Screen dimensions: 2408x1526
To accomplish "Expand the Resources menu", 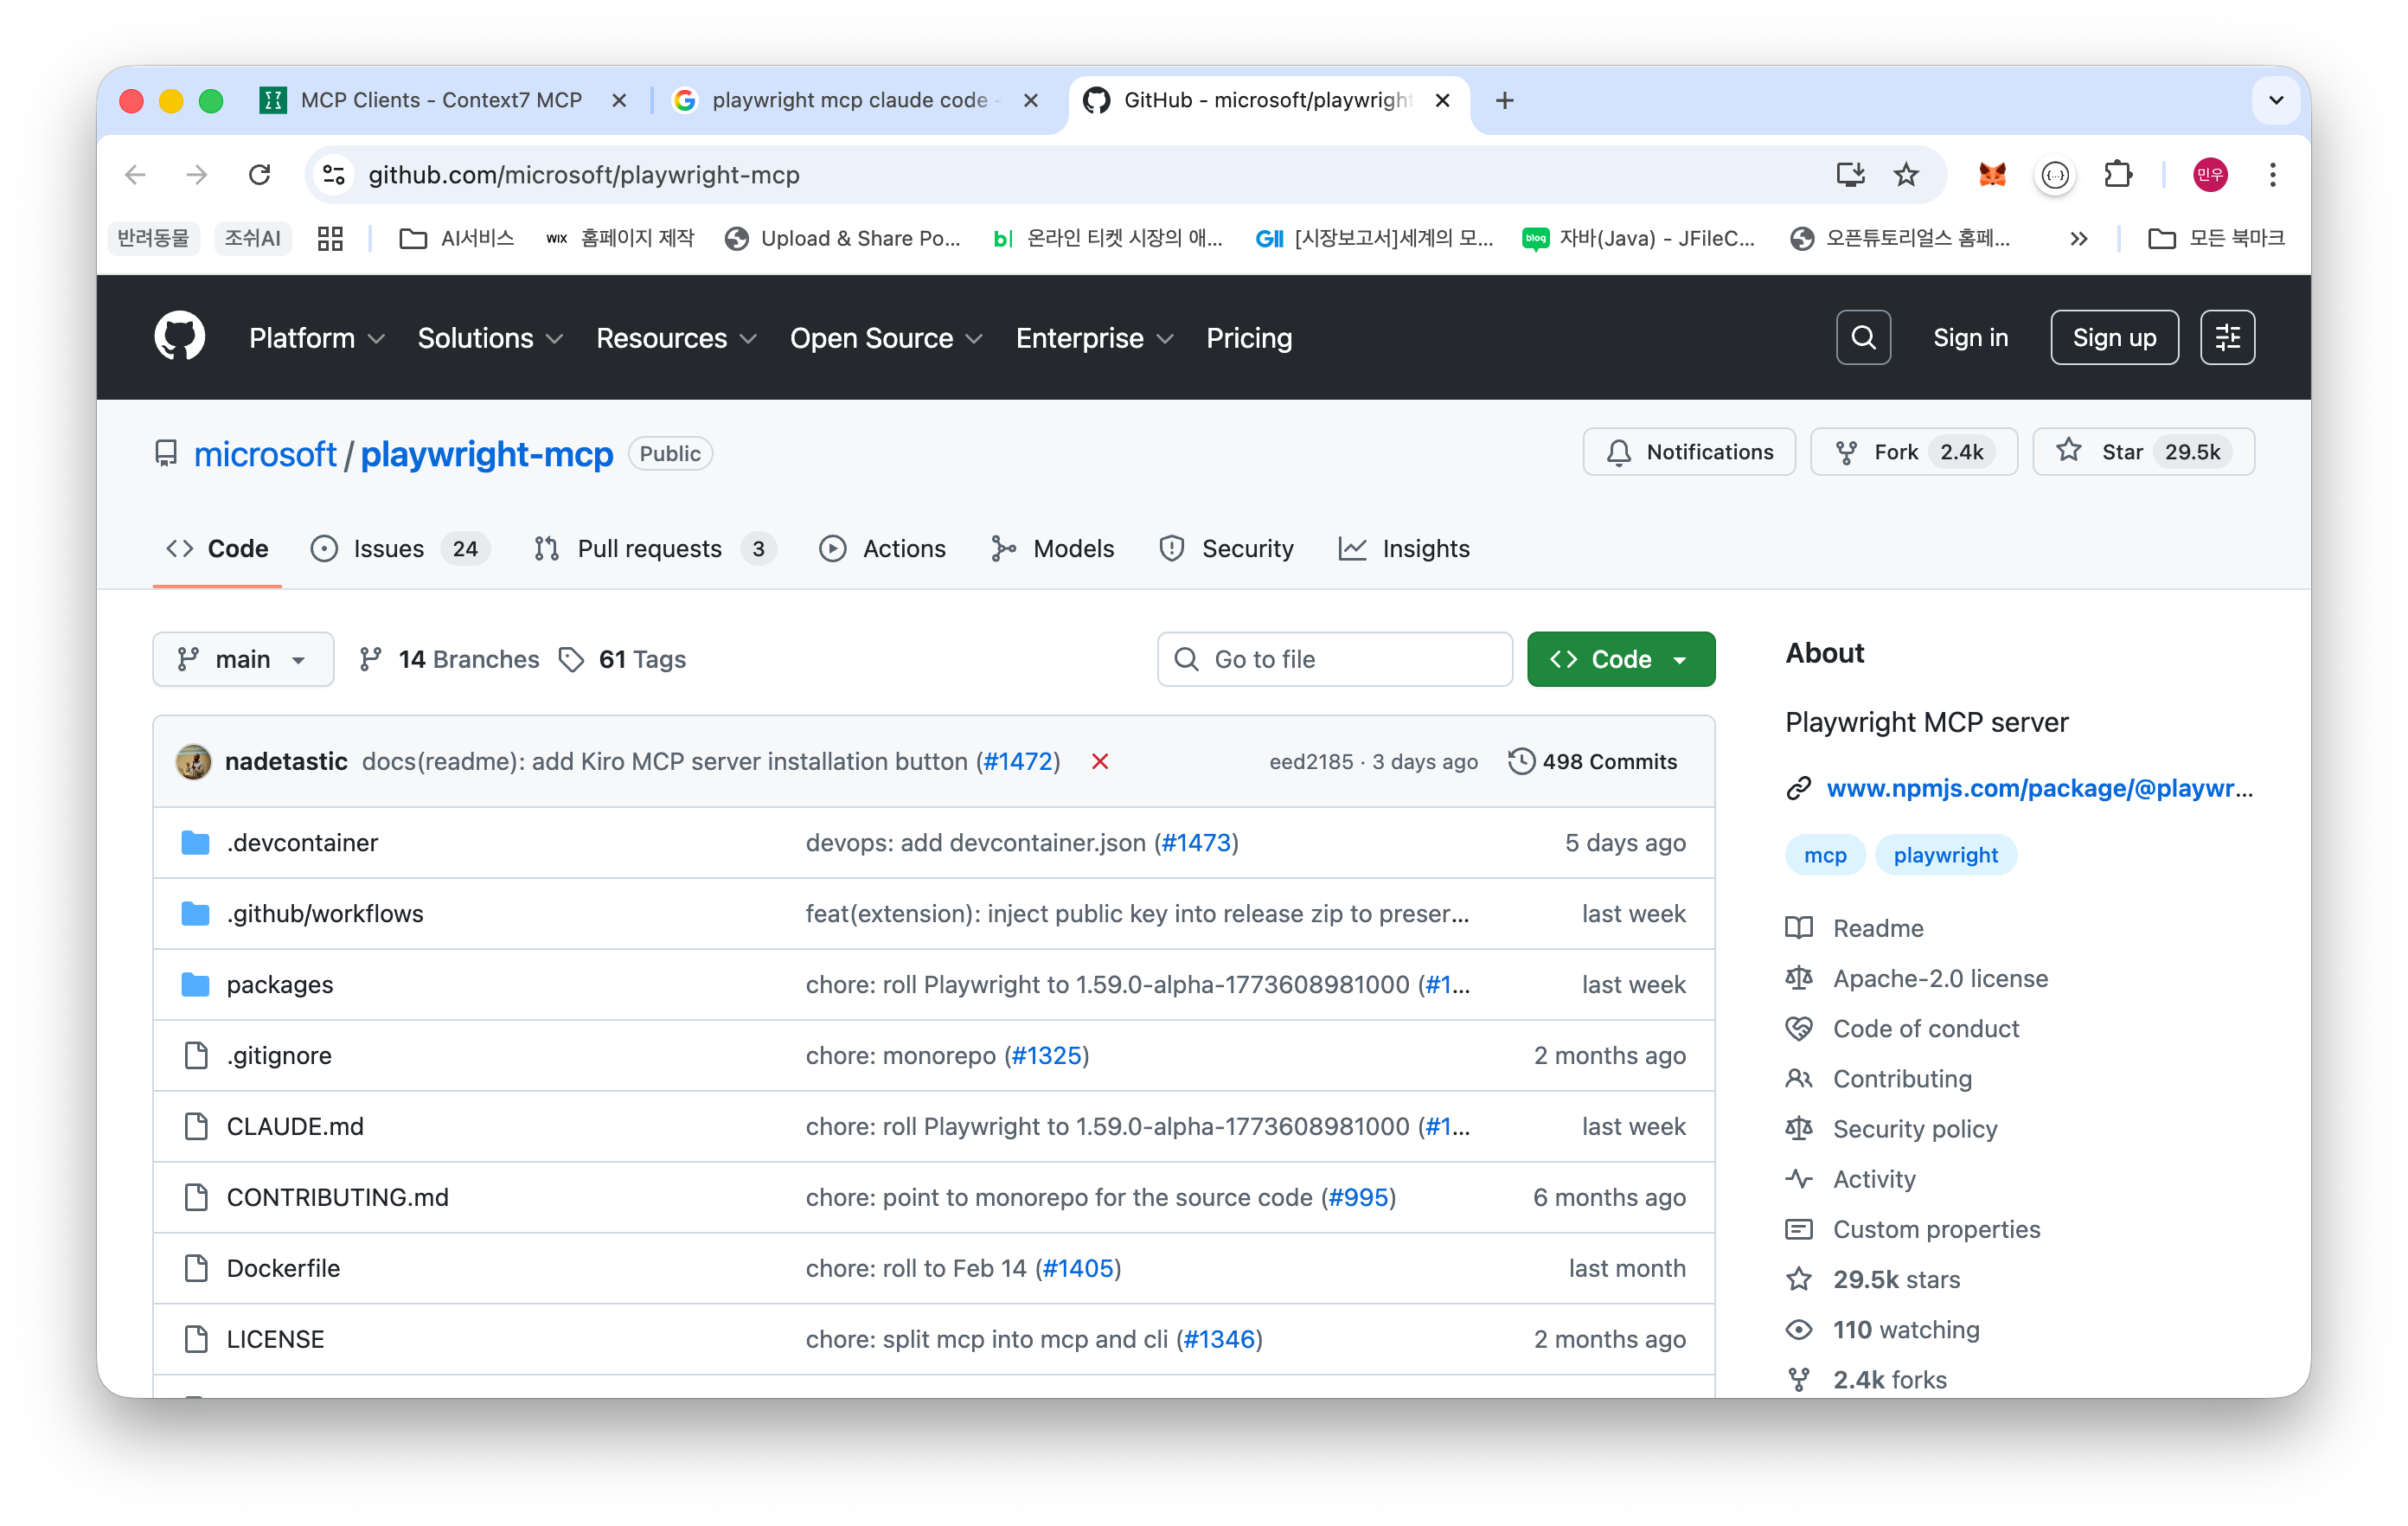I will pos(676,338).
